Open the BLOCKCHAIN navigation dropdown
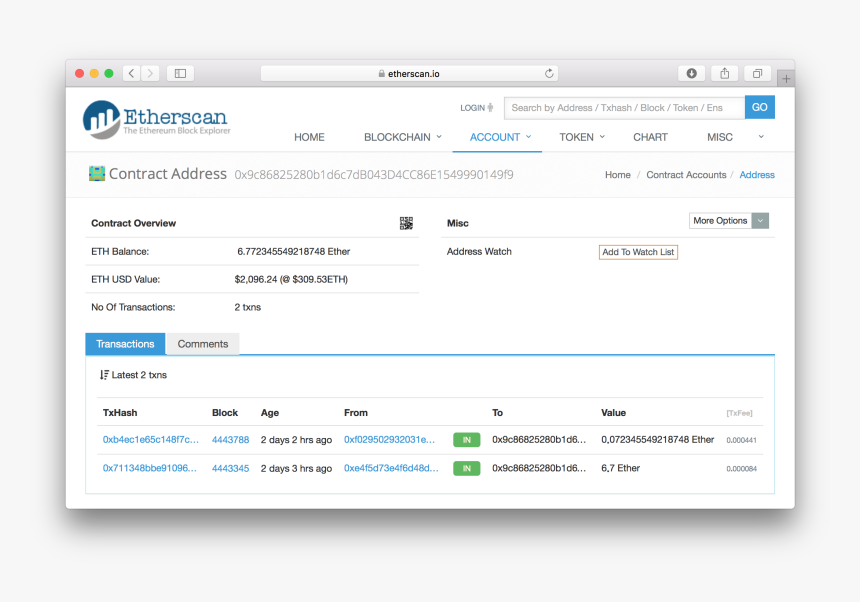The height and width of the screenshot is (602, 860). point(402,137)
